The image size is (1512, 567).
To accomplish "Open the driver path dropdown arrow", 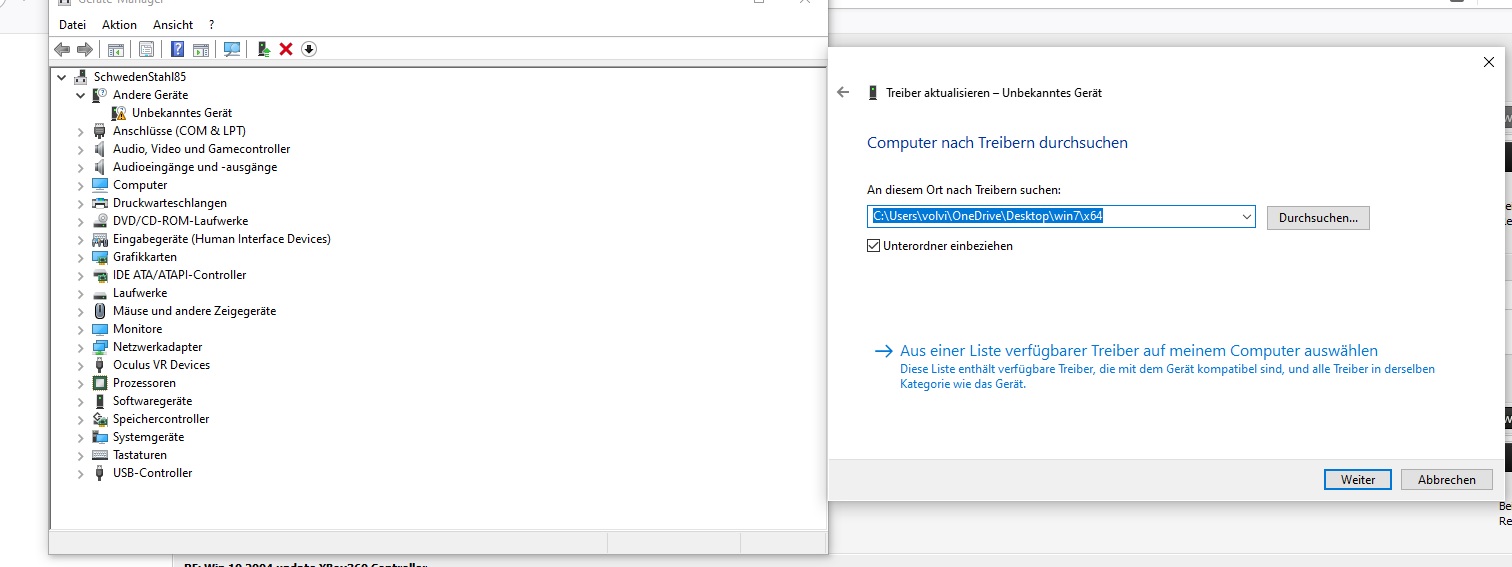I will [1246, 217].
